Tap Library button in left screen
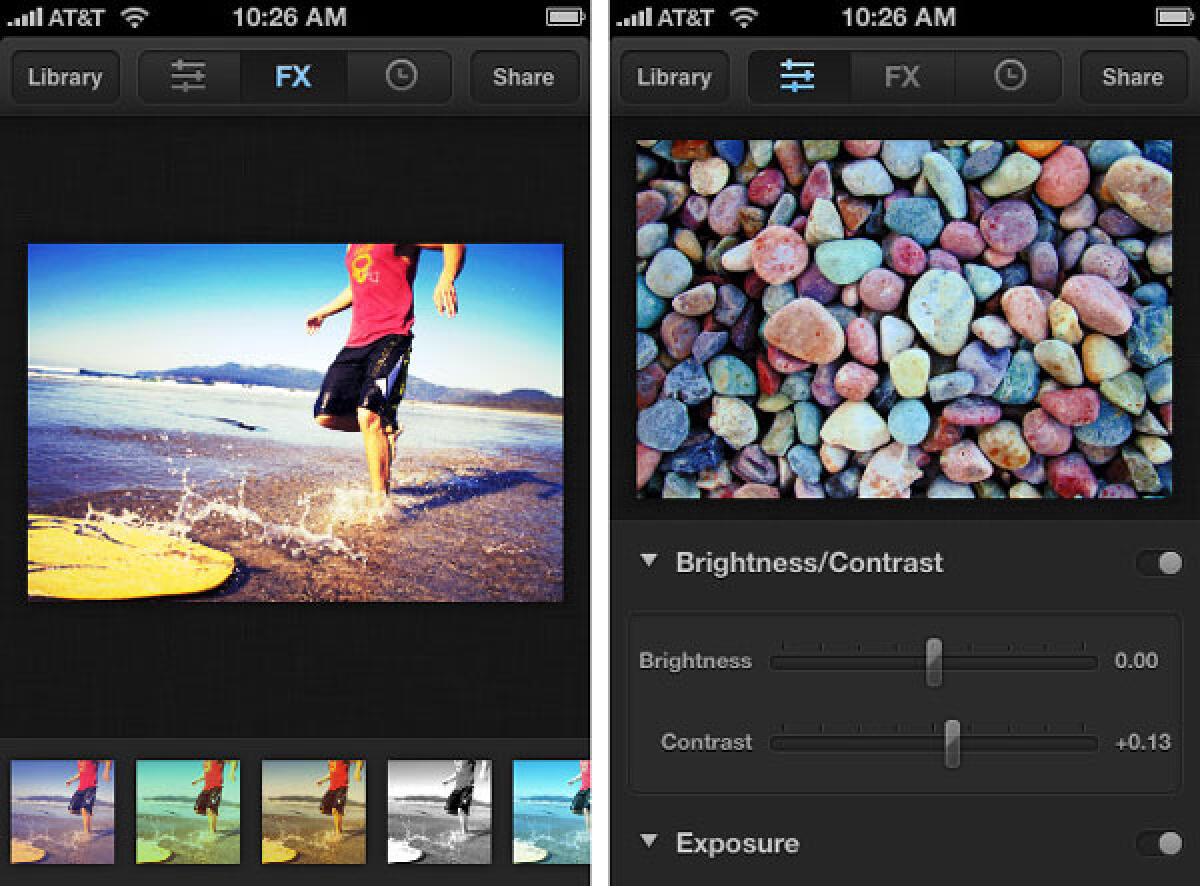Screen dimensions: 1200x886 (65, 77)
